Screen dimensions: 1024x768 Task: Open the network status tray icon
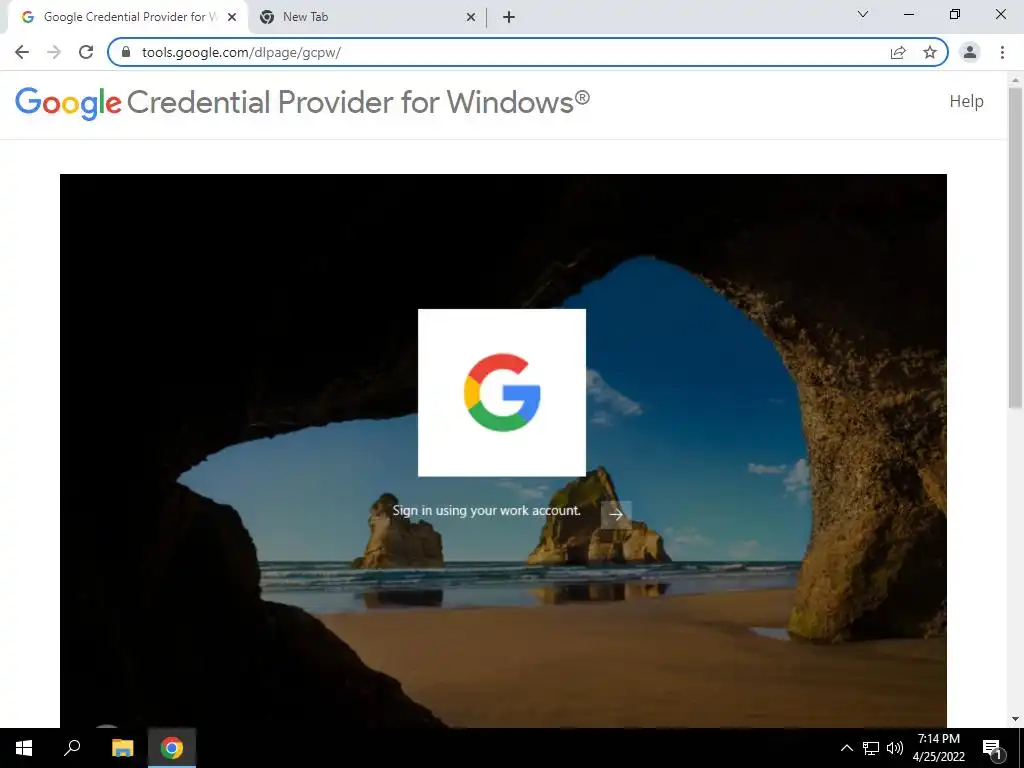coord(871,748)
